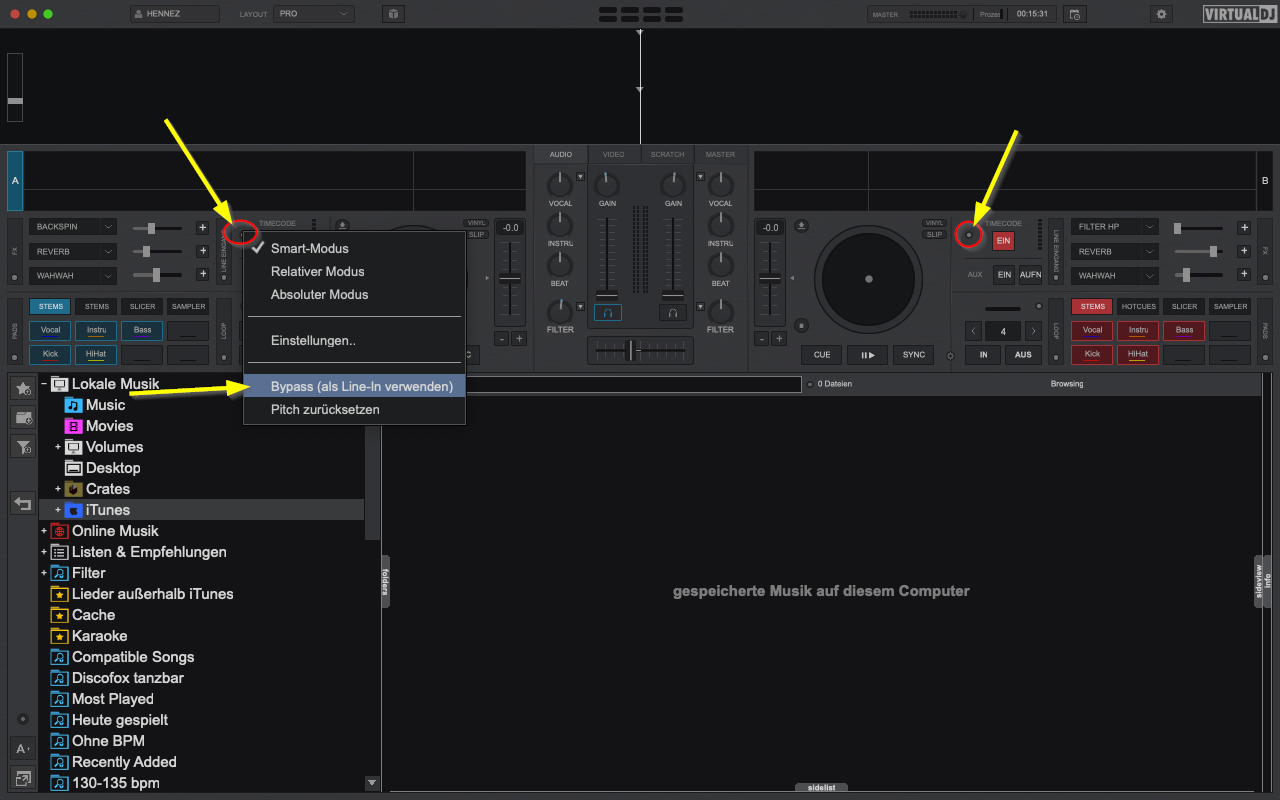Toggle Kick stem pad on right deck
The height and width of the screenshot is (800, 1280).
click(x=1092, y=355)
